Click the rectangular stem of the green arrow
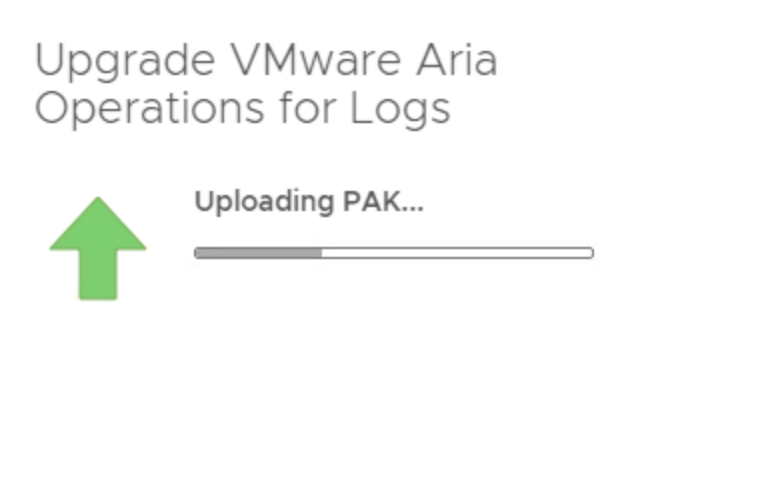The height and width of the screenshot is (500, 774). (98, 275)
